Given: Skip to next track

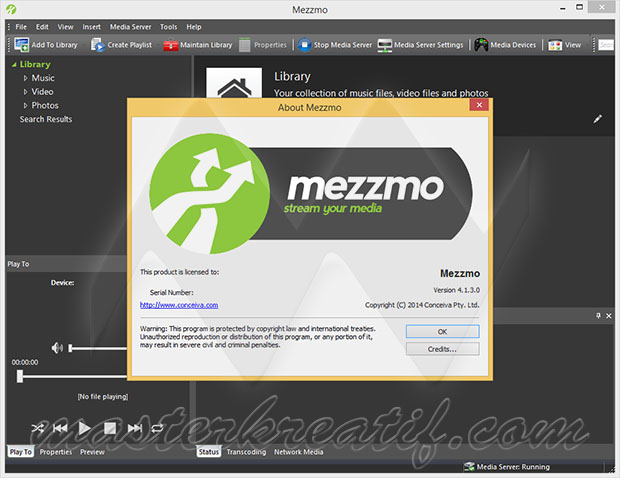Looking at the screenshot, I should pos(135,428).
